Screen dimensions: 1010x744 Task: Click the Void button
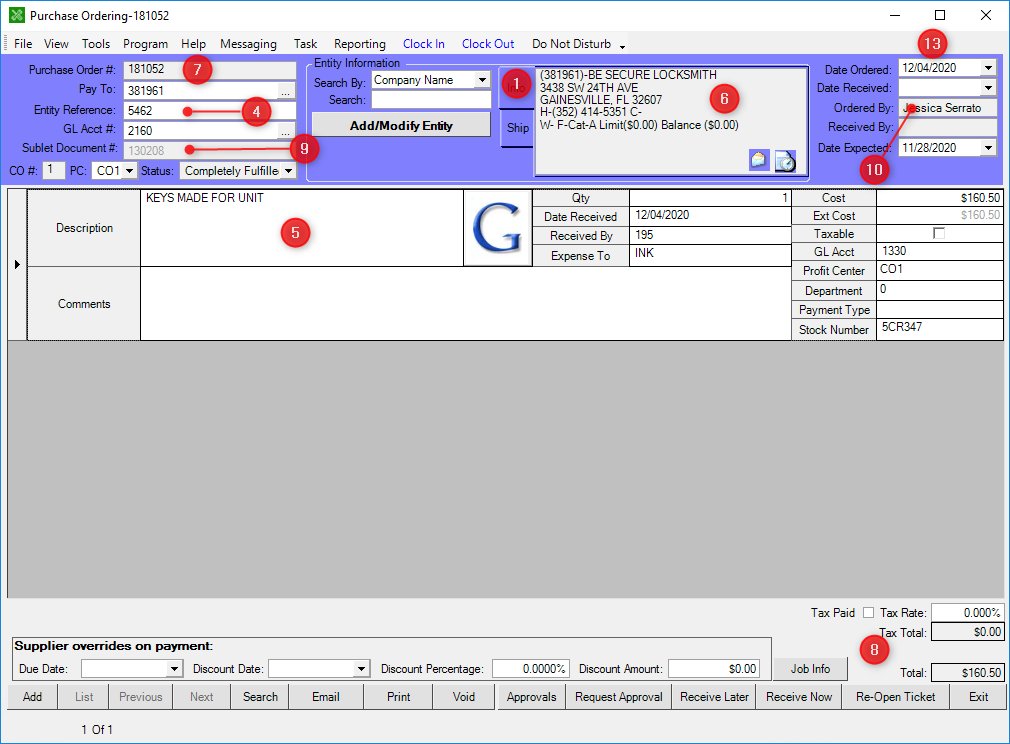(x=464, y=696)
